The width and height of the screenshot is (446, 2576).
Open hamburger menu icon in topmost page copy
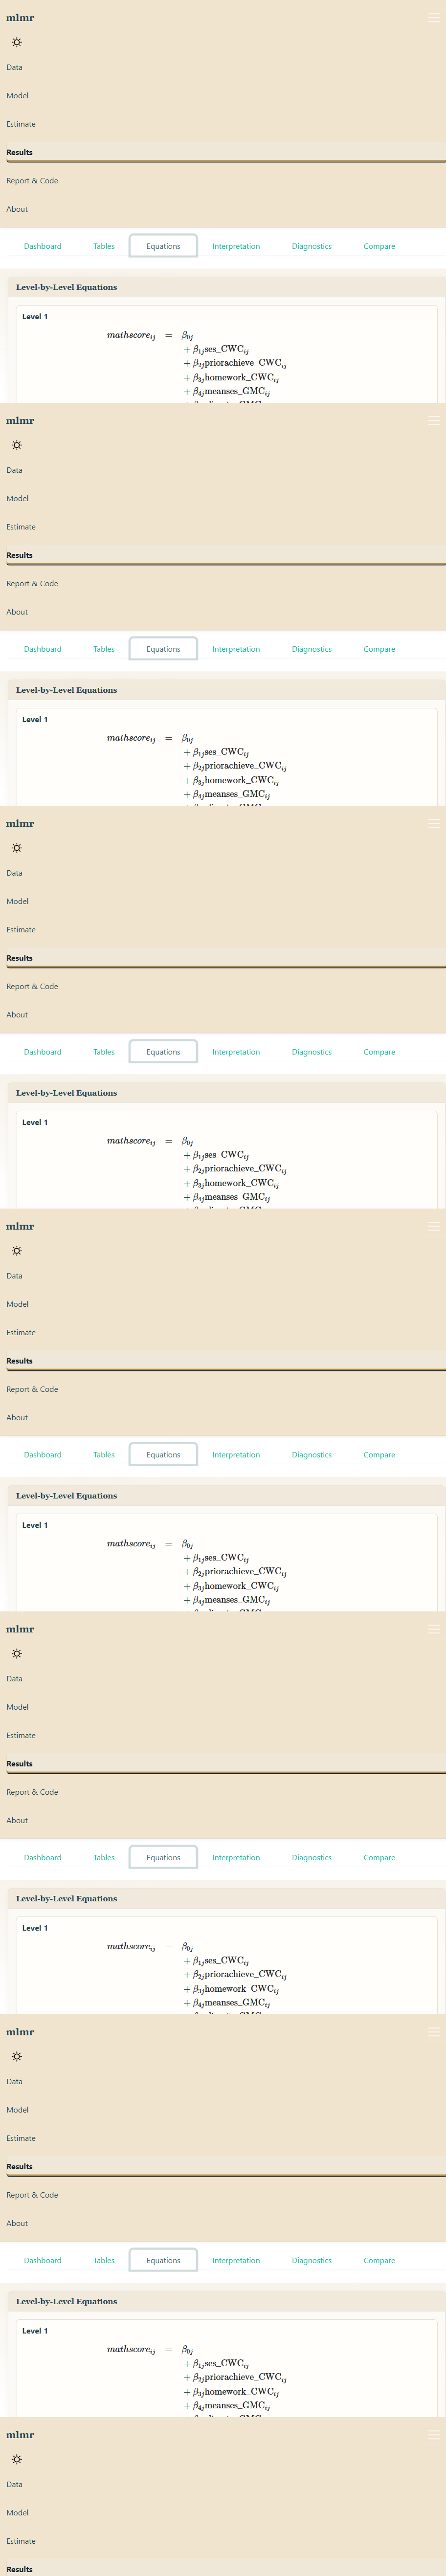click(434, 18)
